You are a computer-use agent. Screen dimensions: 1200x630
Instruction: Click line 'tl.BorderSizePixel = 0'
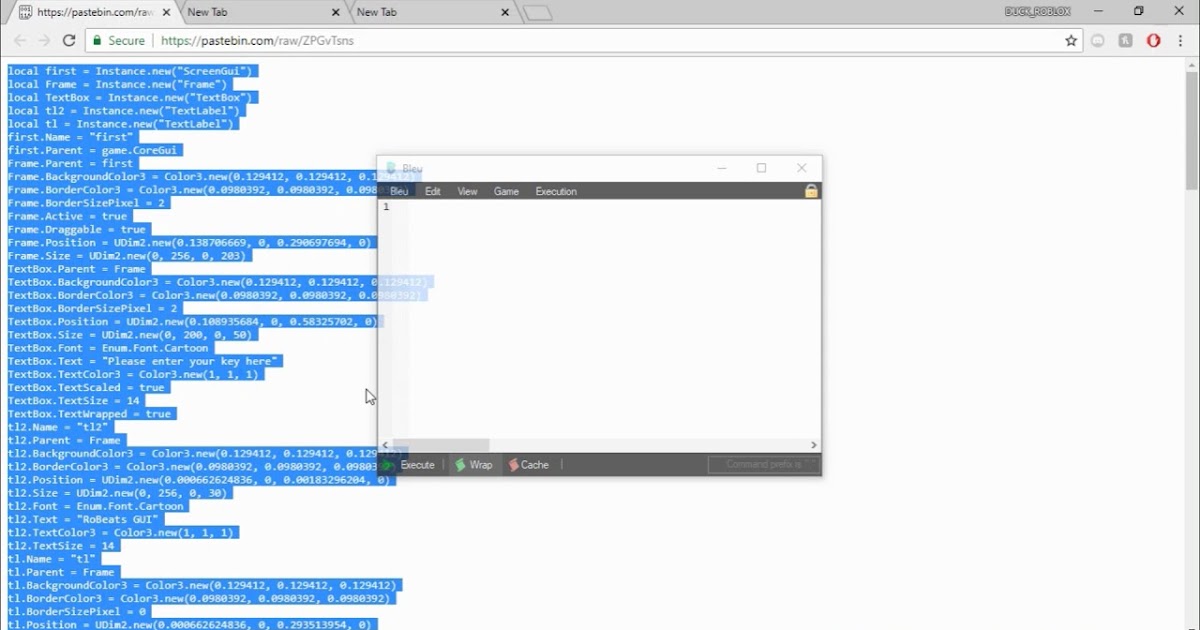coord(78,611)
